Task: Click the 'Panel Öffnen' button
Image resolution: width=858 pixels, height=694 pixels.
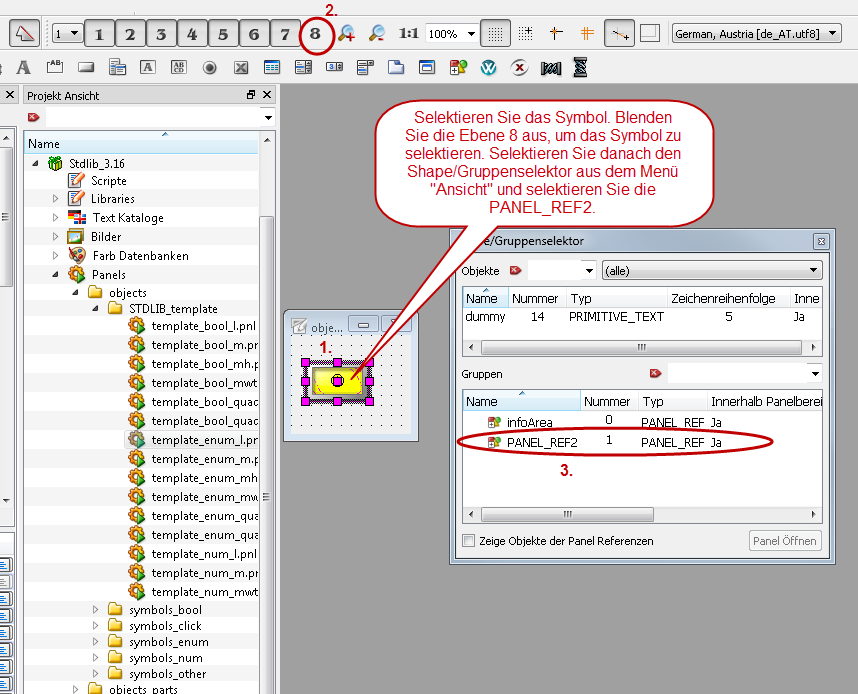Action: pos(785,541)
